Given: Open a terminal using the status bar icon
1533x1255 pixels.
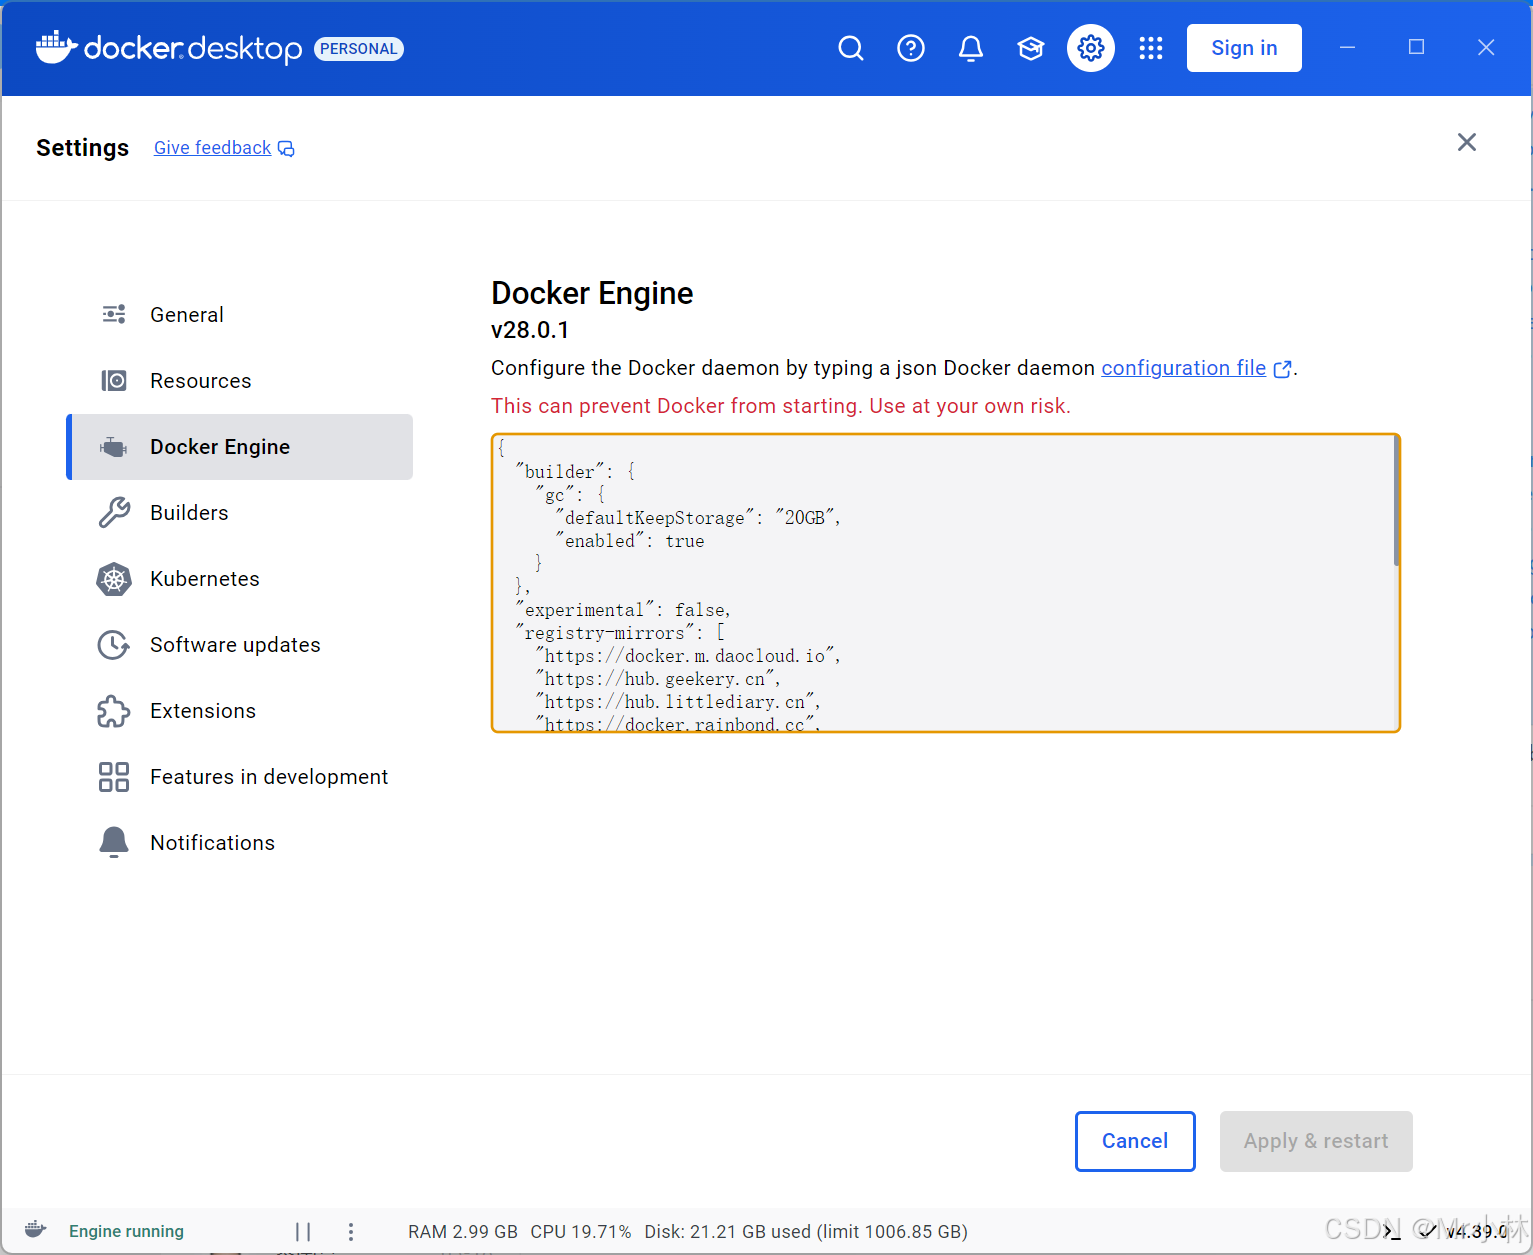Looking at the screenshot, I should 1391,1231.
